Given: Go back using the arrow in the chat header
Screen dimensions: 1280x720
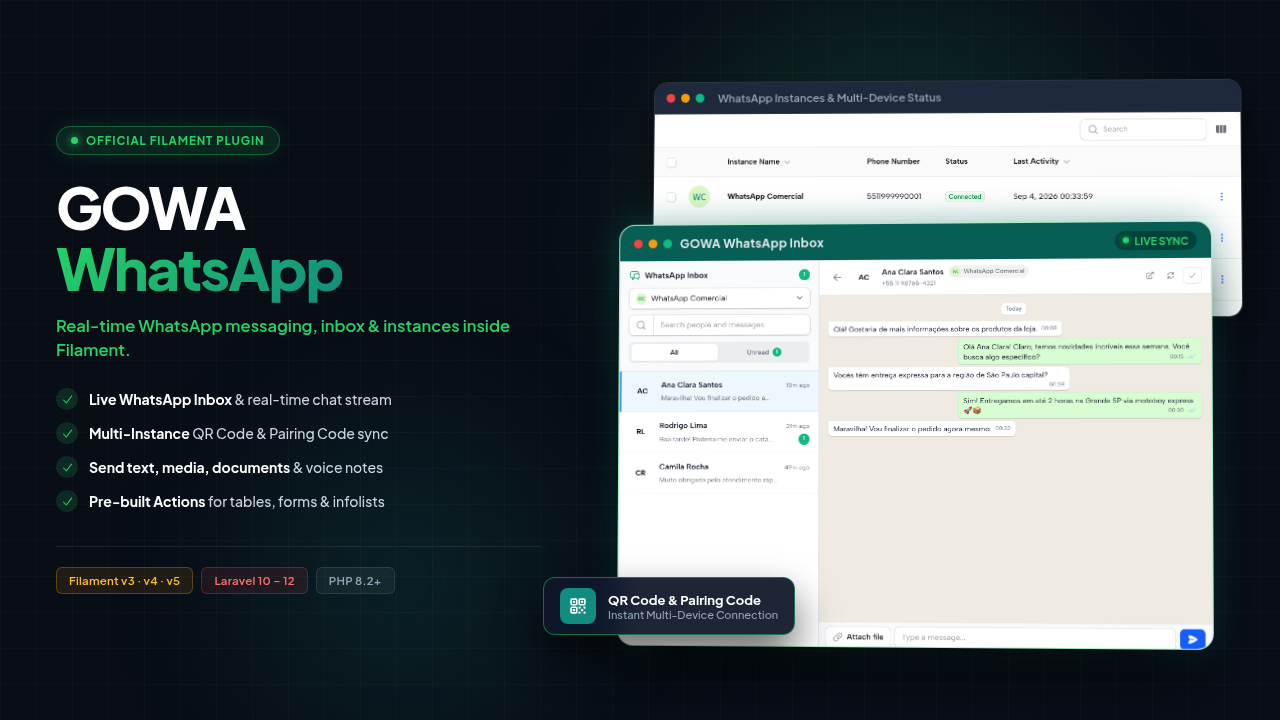Looking at the screenshot, I should (x=837, y=277).
